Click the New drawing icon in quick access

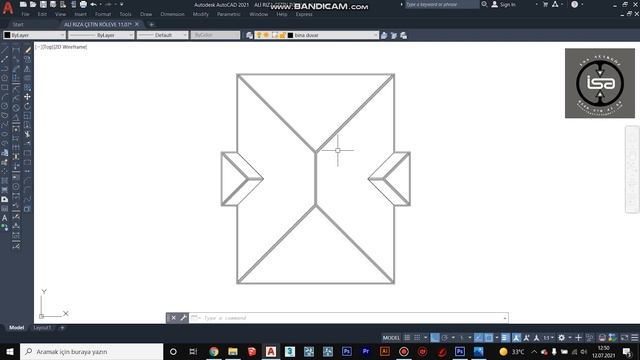click(23, 4)
